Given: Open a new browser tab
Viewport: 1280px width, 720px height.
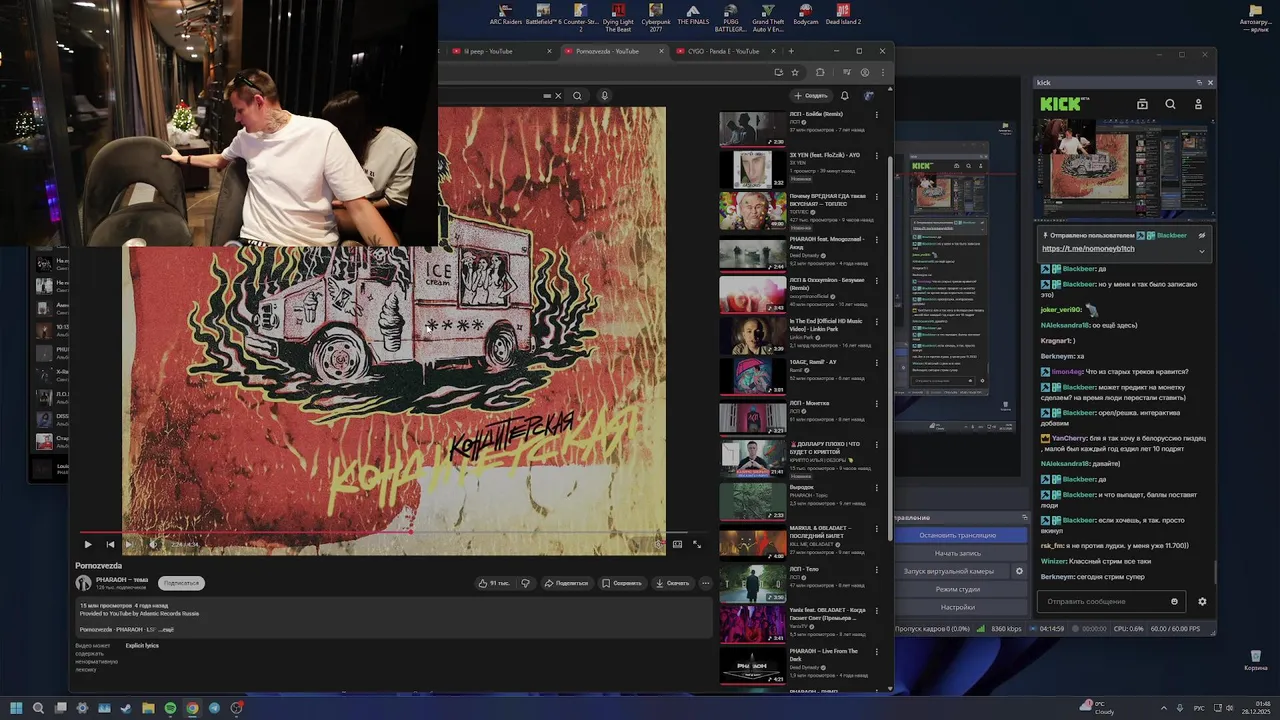Looking at the screenshot, I should pyautogui.click(x=791, y=51).
